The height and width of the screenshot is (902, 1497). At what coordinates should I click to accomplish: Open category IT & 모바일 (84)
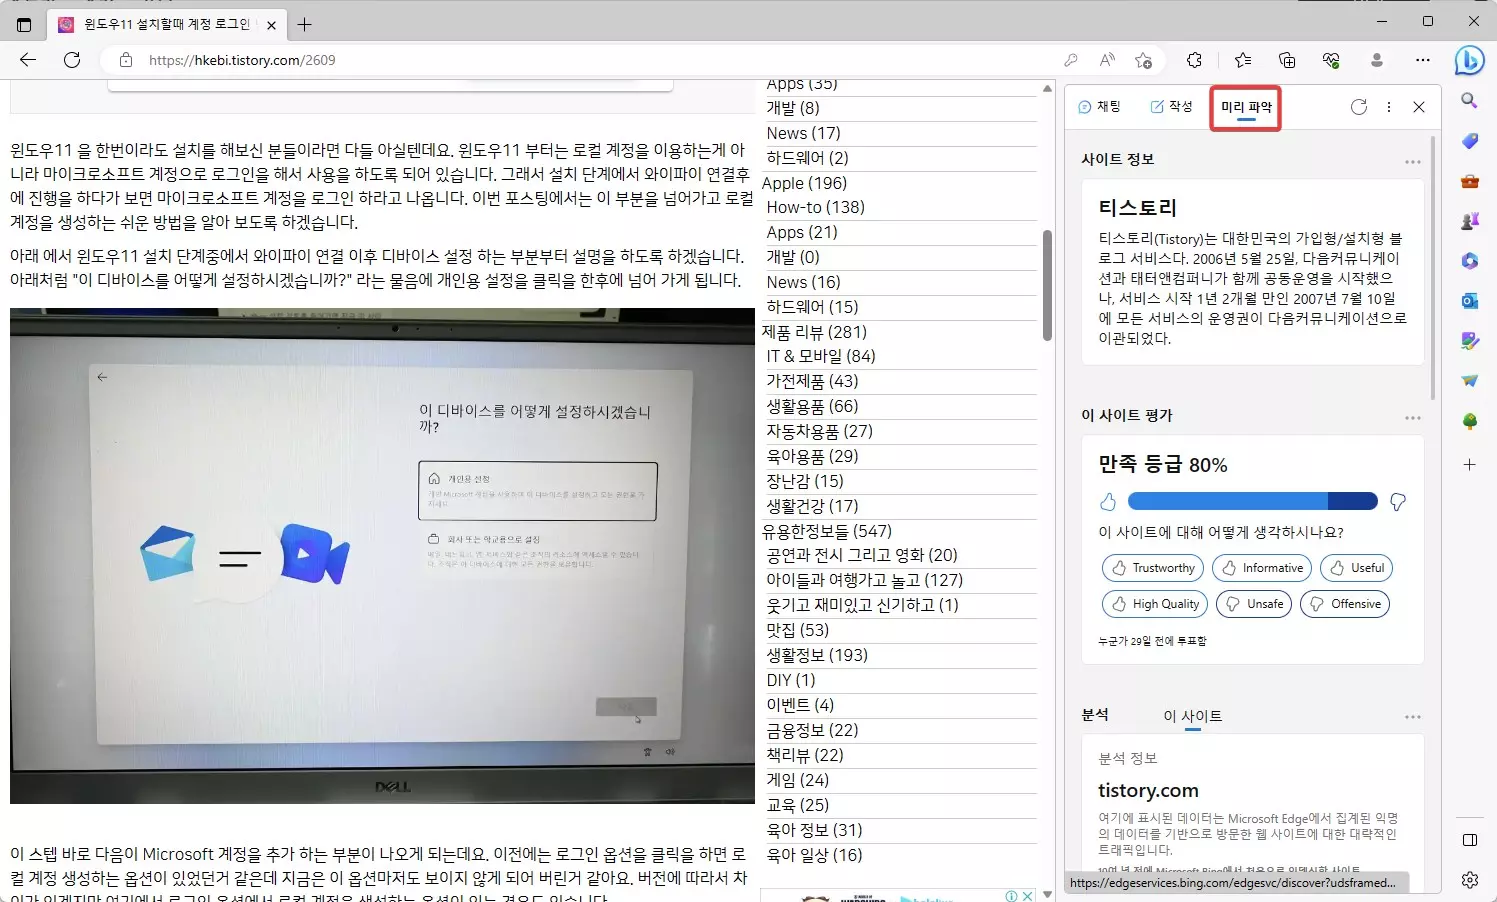(x=820, y=356)
